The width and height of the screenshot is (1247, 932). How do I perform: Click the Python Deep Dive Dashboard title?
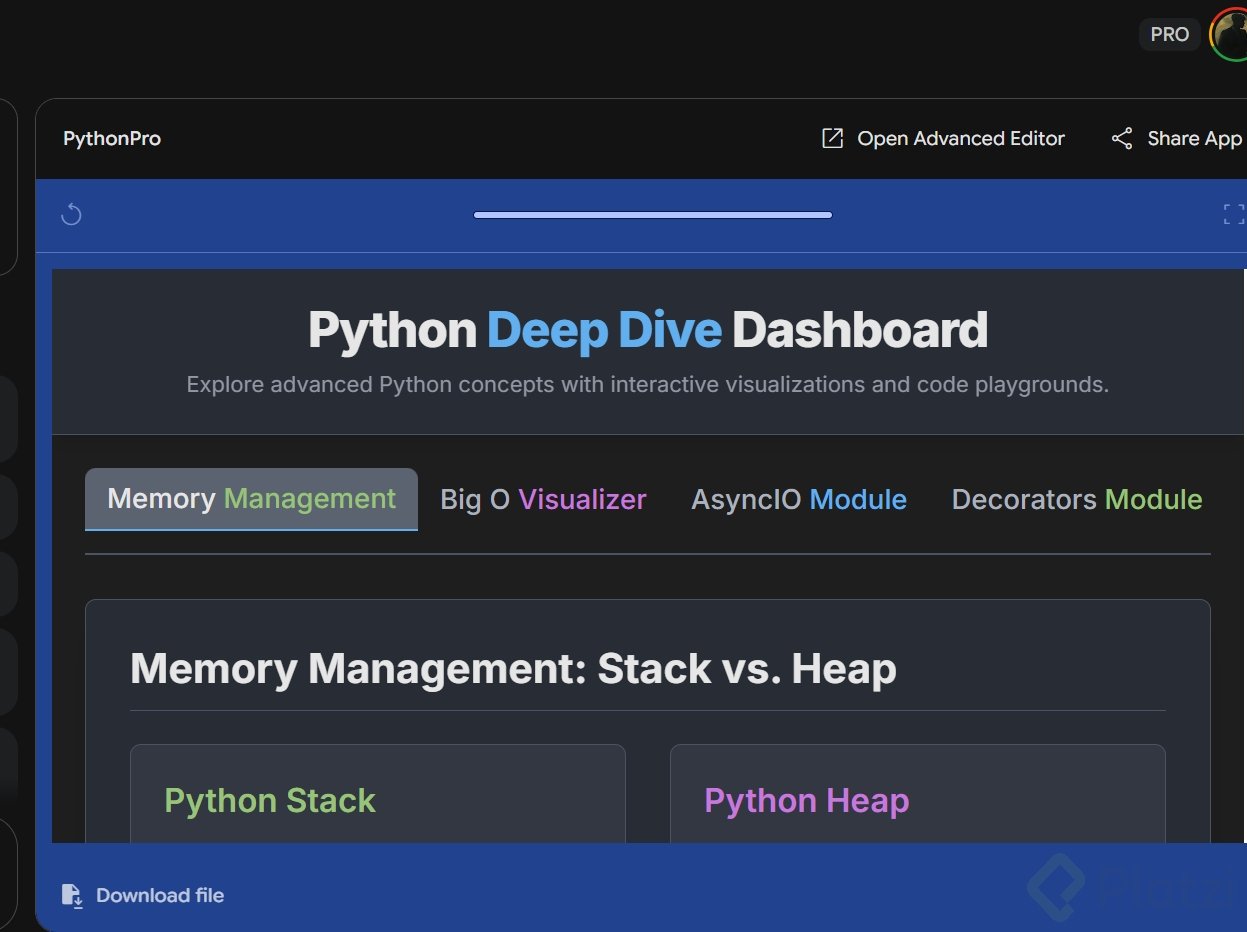click(647, 330)
